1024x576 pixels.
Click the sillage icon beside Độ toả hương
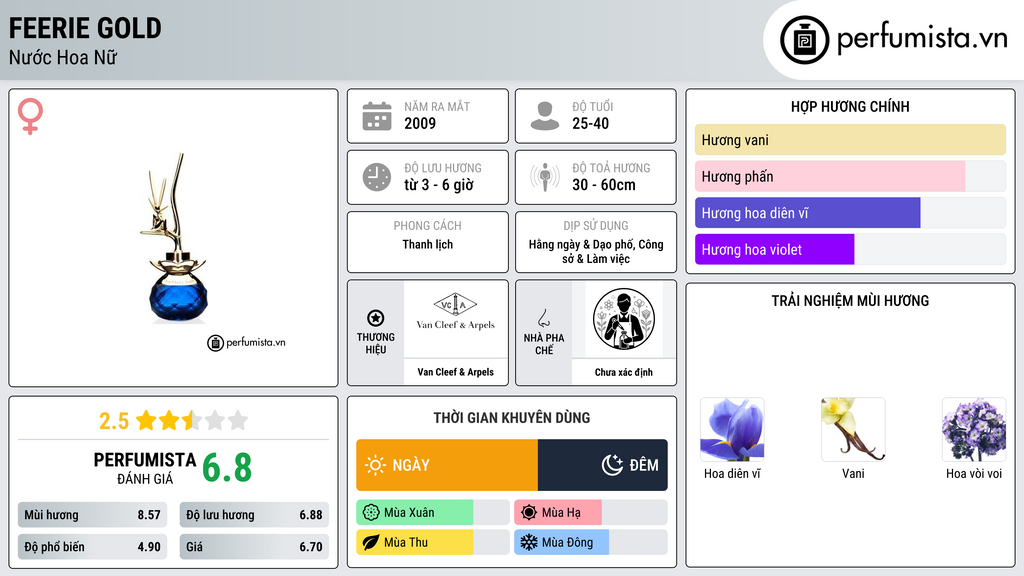[x=545, y=177]
